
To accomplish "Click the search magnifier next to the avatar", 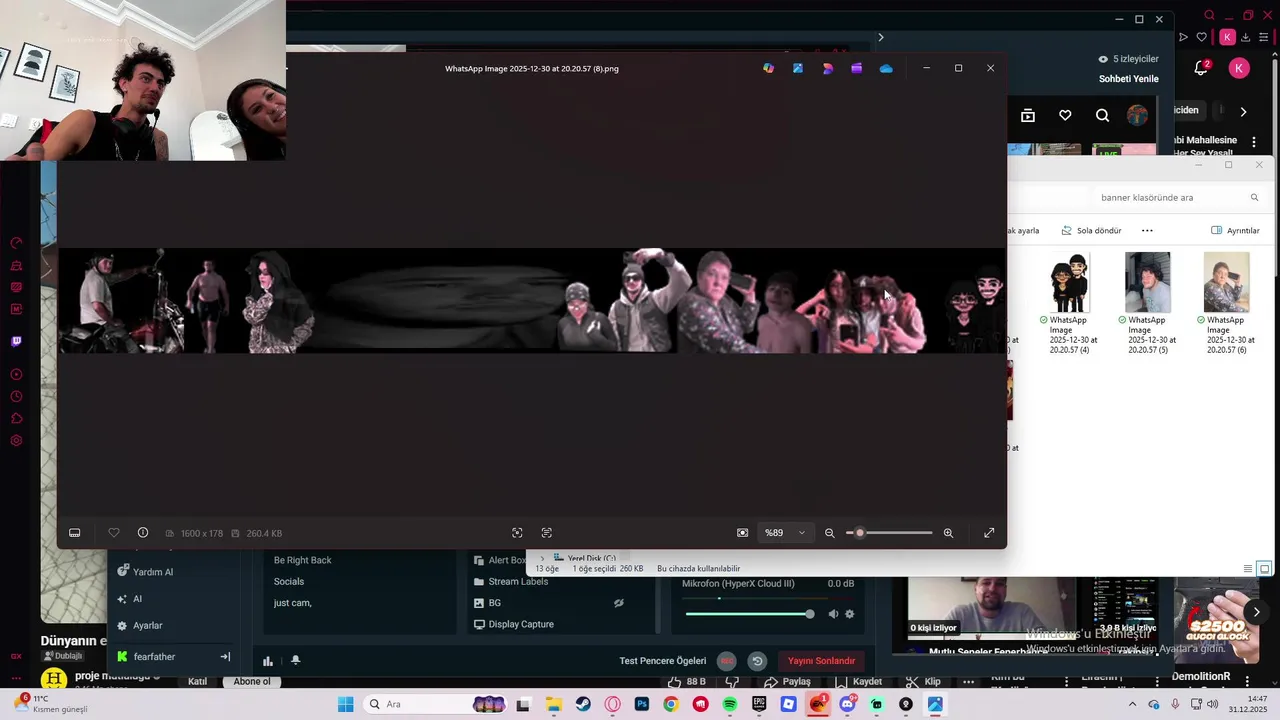I will click(x=1102, y=115).
